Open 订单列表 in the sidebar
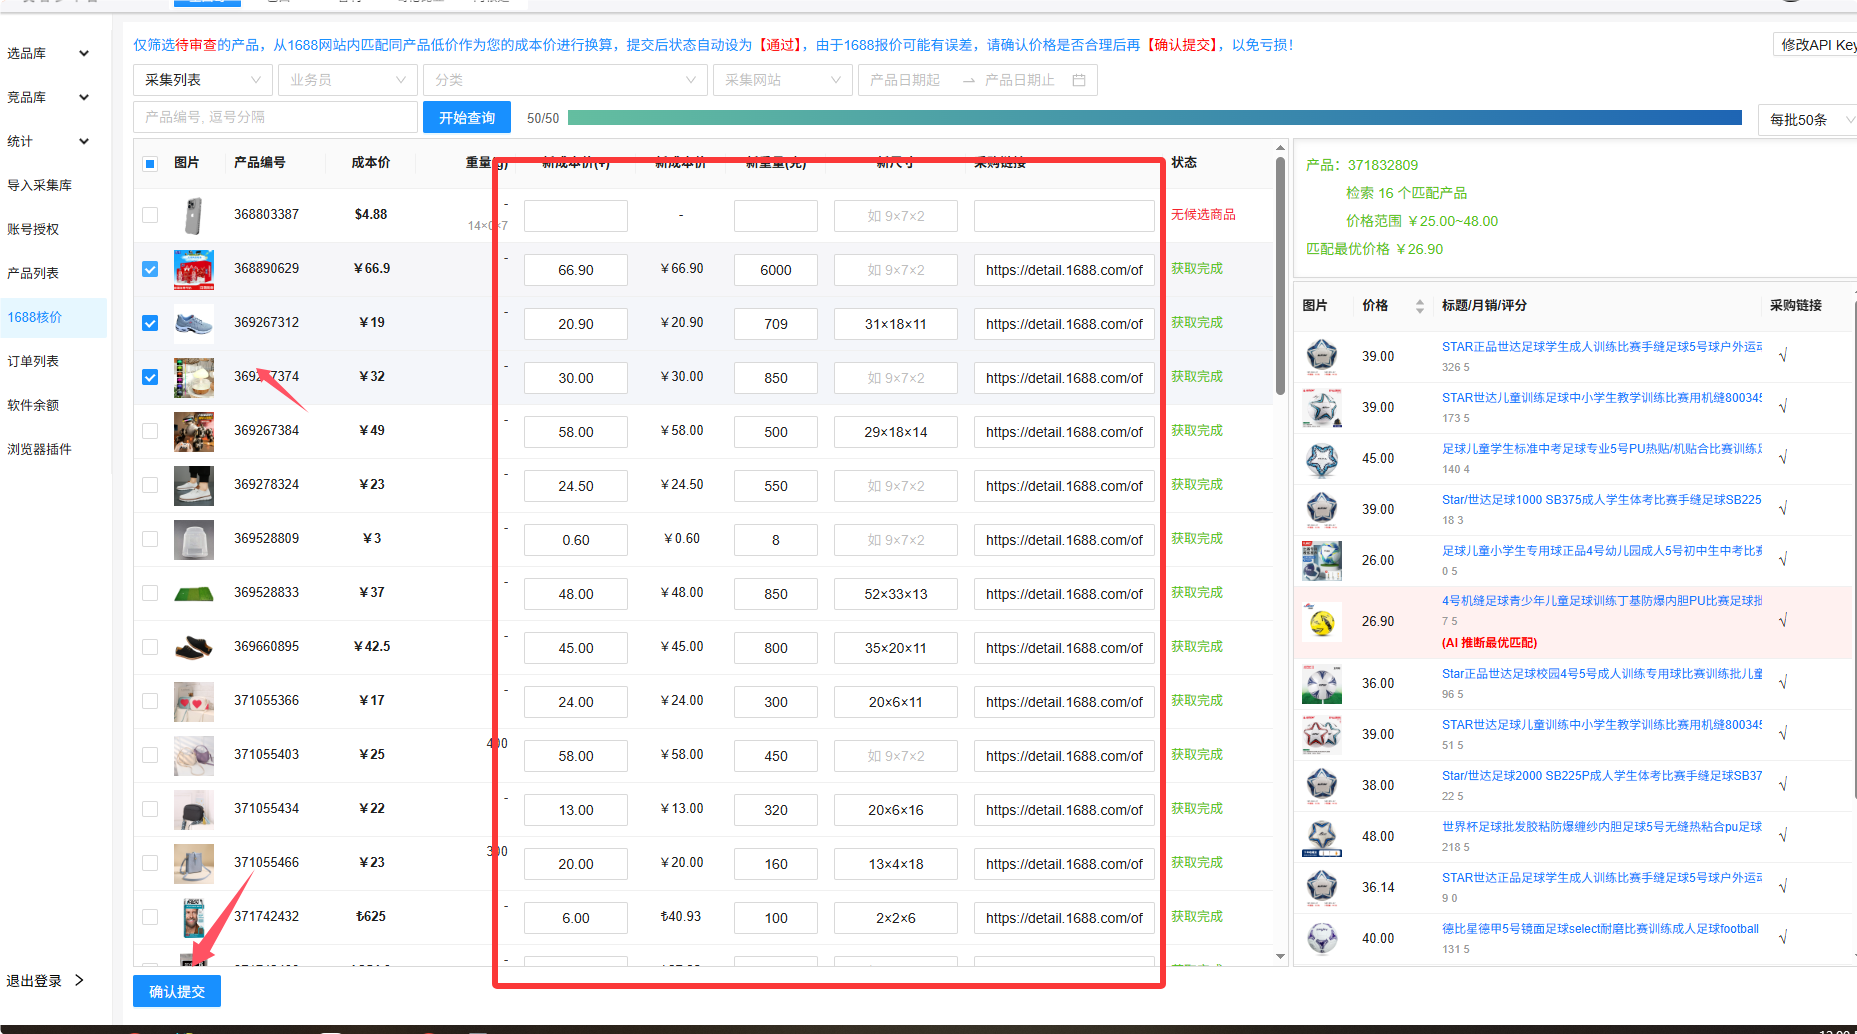 click(34, 361)
